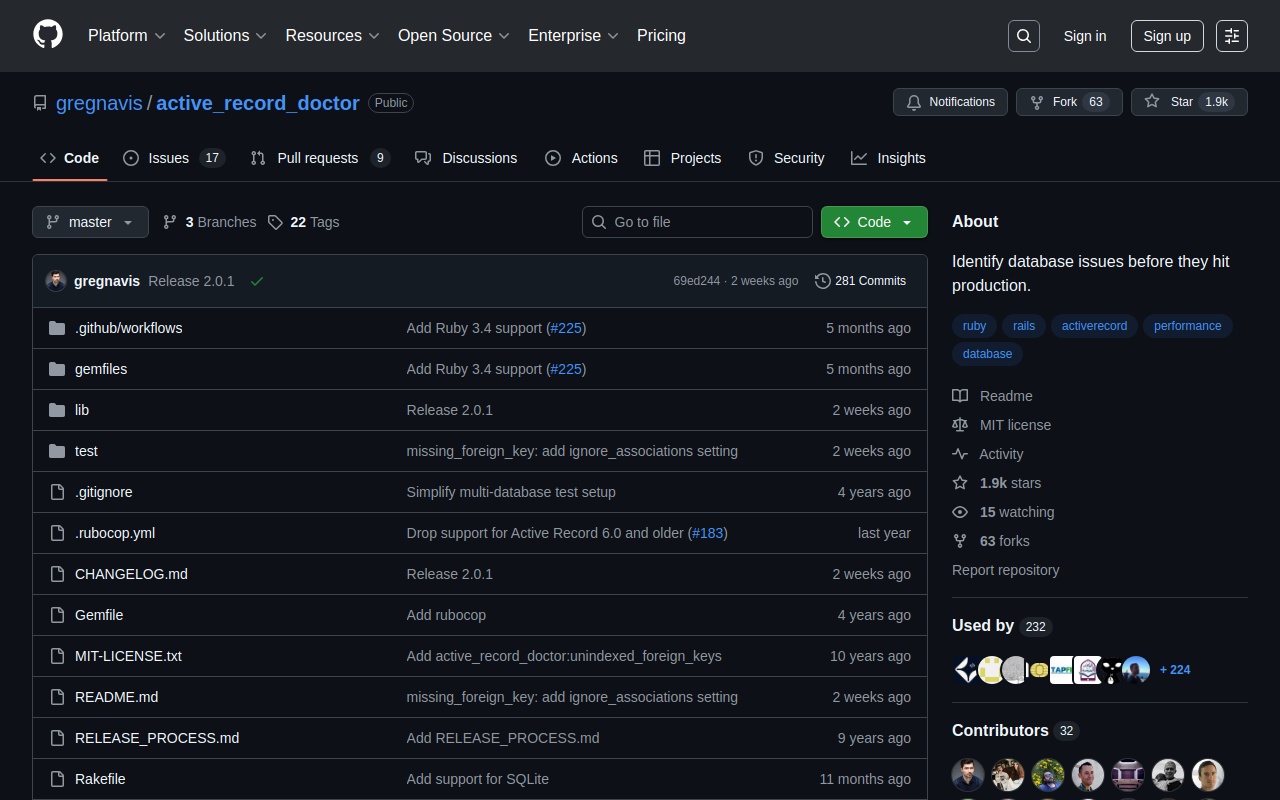Click the green checkmark next to Release 2.0.1
The width and height of the screenshot is (1280, 800).
[257, 281]
